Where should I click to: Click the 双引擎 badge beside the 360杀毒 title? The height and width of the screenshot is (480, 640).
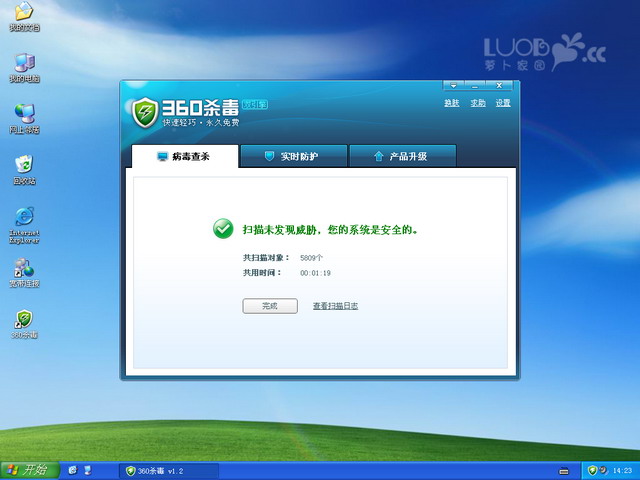coord(255,104)
